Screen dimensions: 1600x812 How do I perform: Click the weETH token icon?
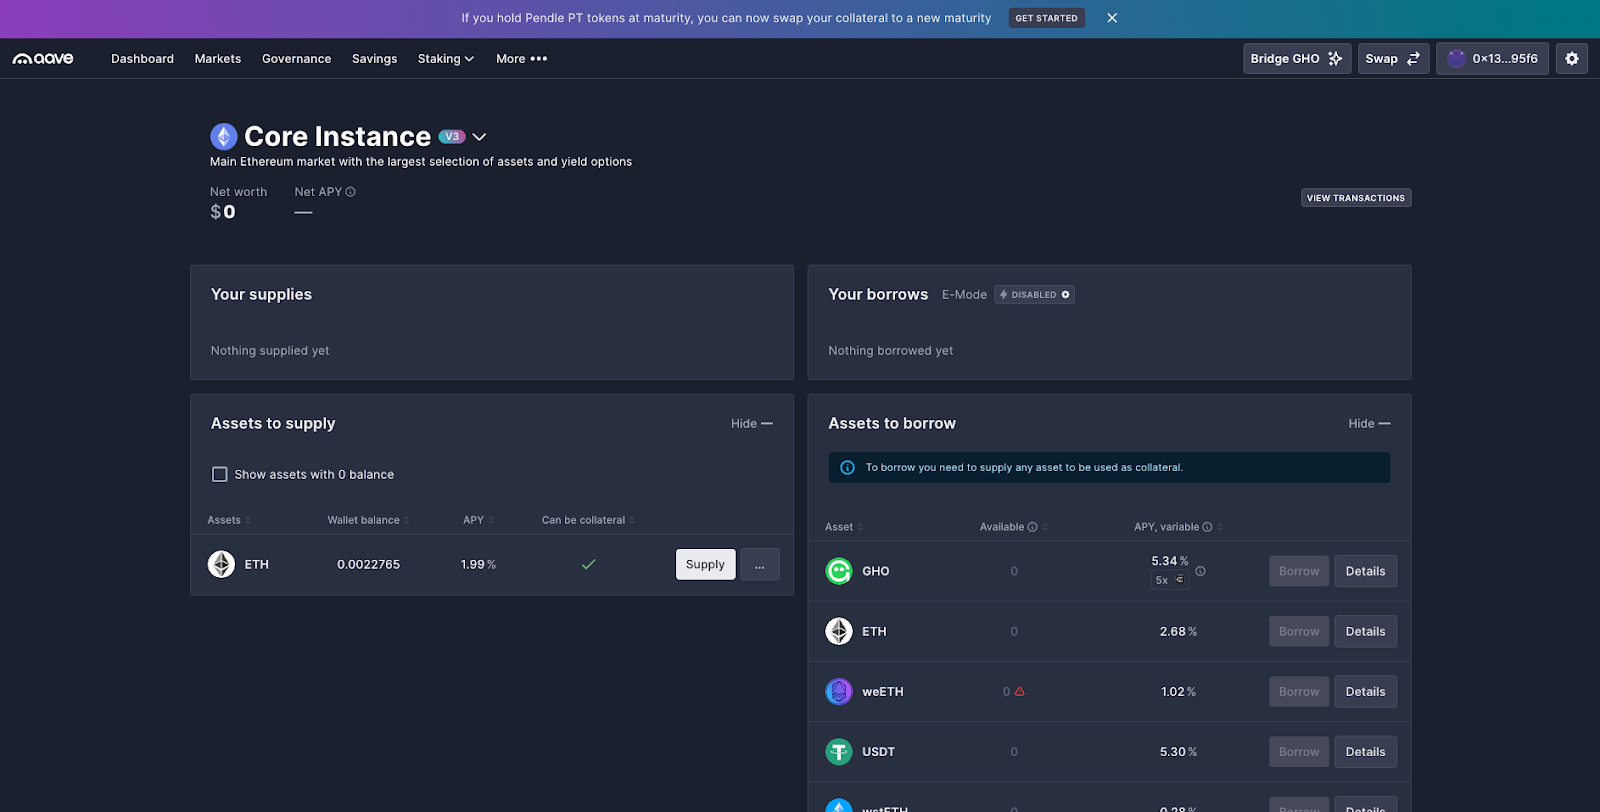[839, 691]
